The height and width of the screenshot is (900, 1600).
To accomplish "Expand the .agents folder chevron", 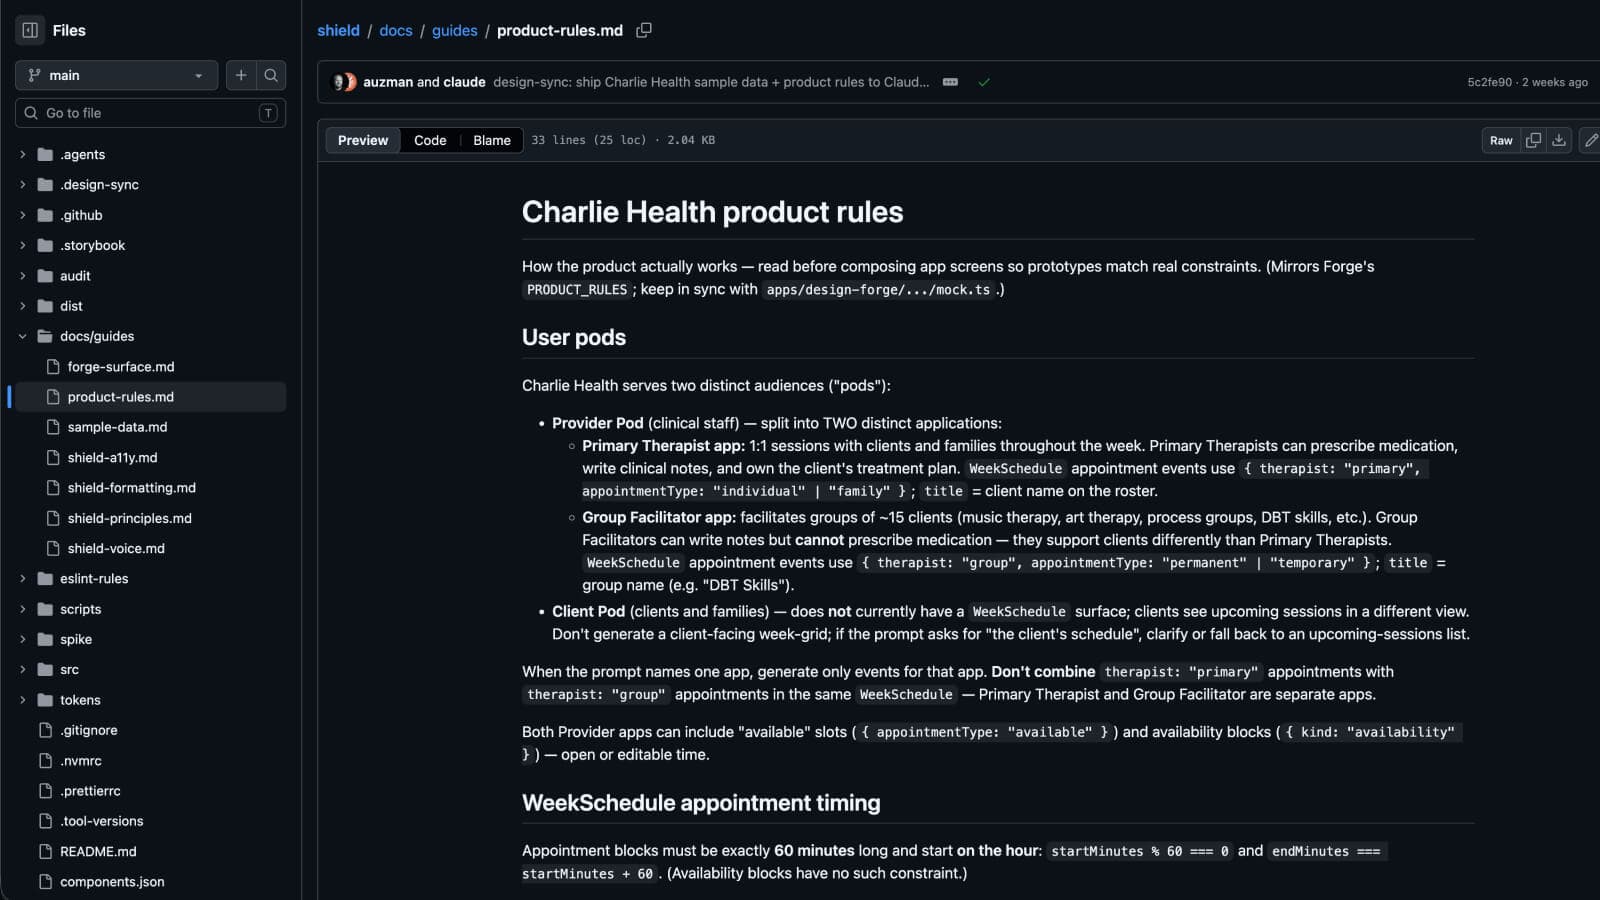I will pos(23,154).
